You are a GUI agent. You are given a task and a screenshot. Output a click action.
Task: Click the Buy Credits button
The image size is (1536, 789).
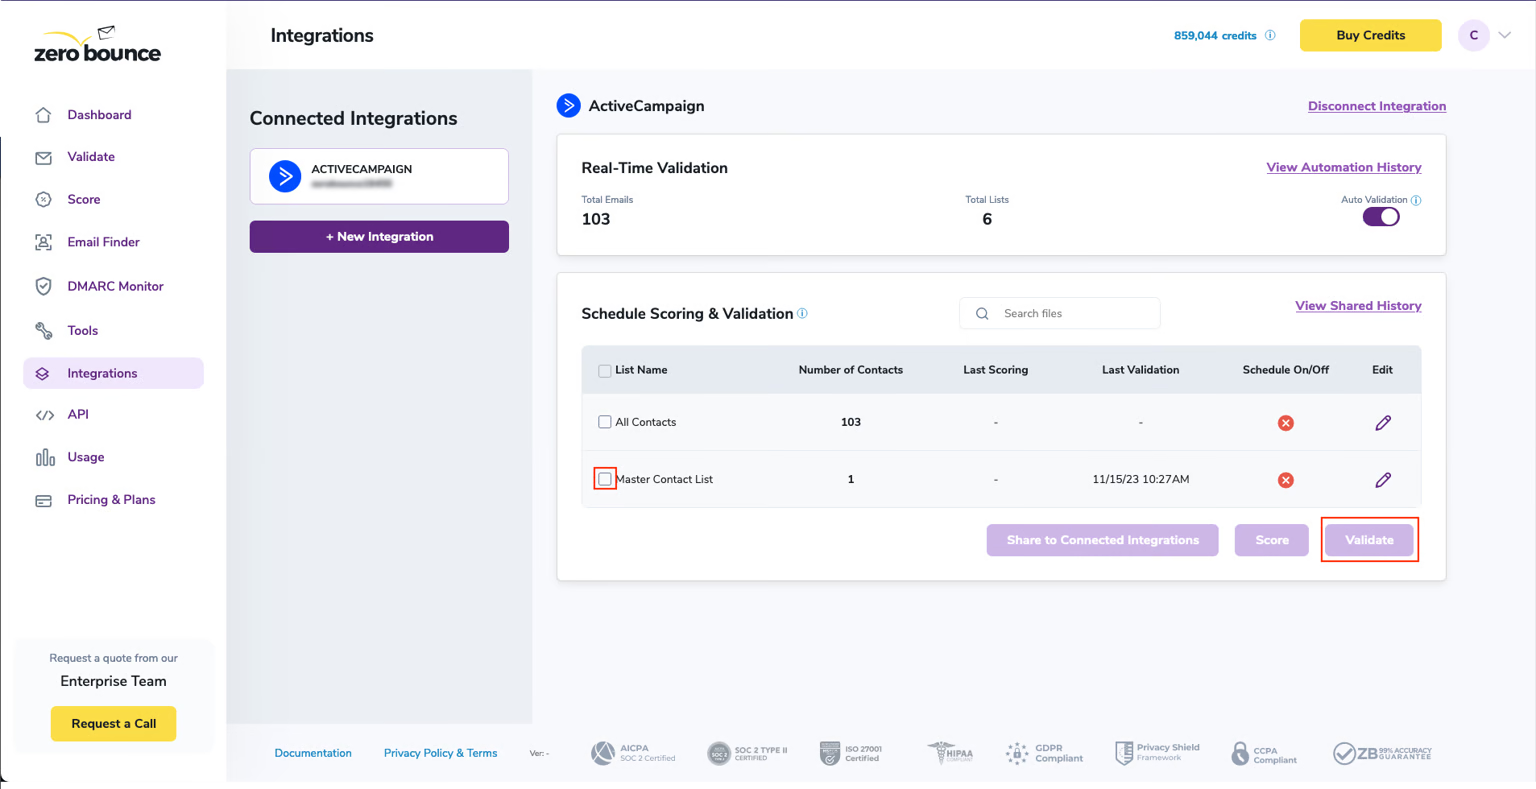point(1370,35)
